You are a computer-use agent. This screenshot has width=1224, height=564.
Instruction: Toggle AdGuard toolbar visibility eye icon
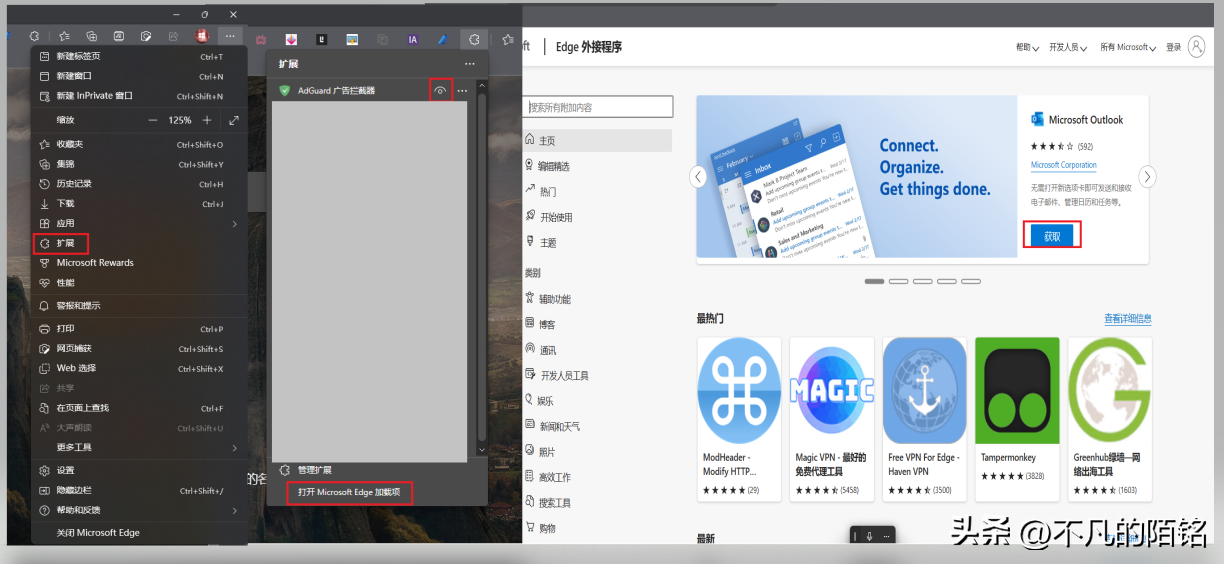pos(440,91)
